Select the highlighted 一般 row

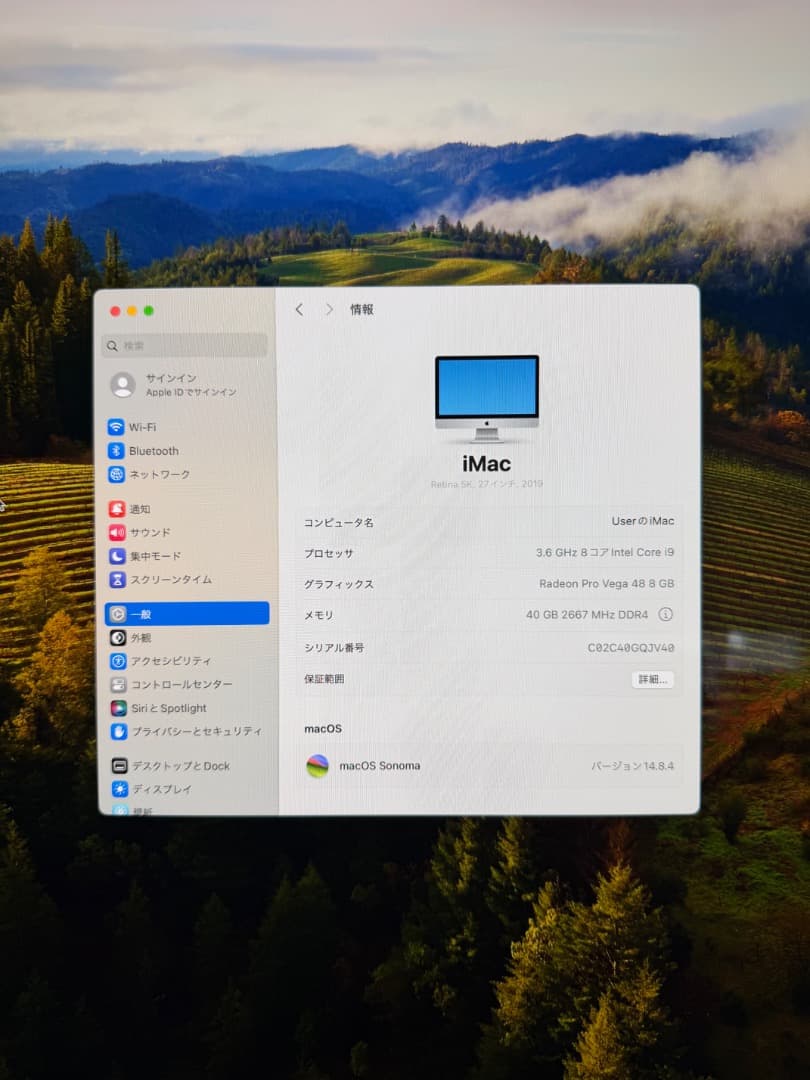pos(187,614)
